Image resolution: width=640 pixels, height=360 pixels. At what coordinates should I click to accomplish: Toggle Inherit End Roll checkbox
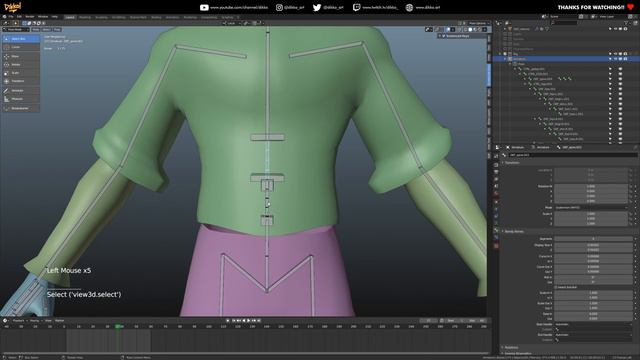(x=556, y=287)
